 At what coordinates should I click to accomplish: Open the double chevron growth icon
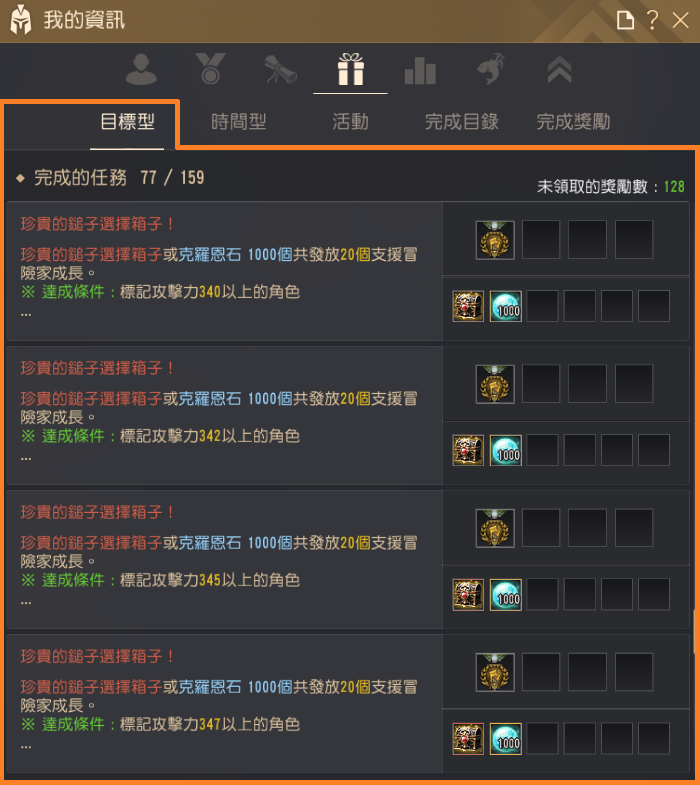(560, 69)
